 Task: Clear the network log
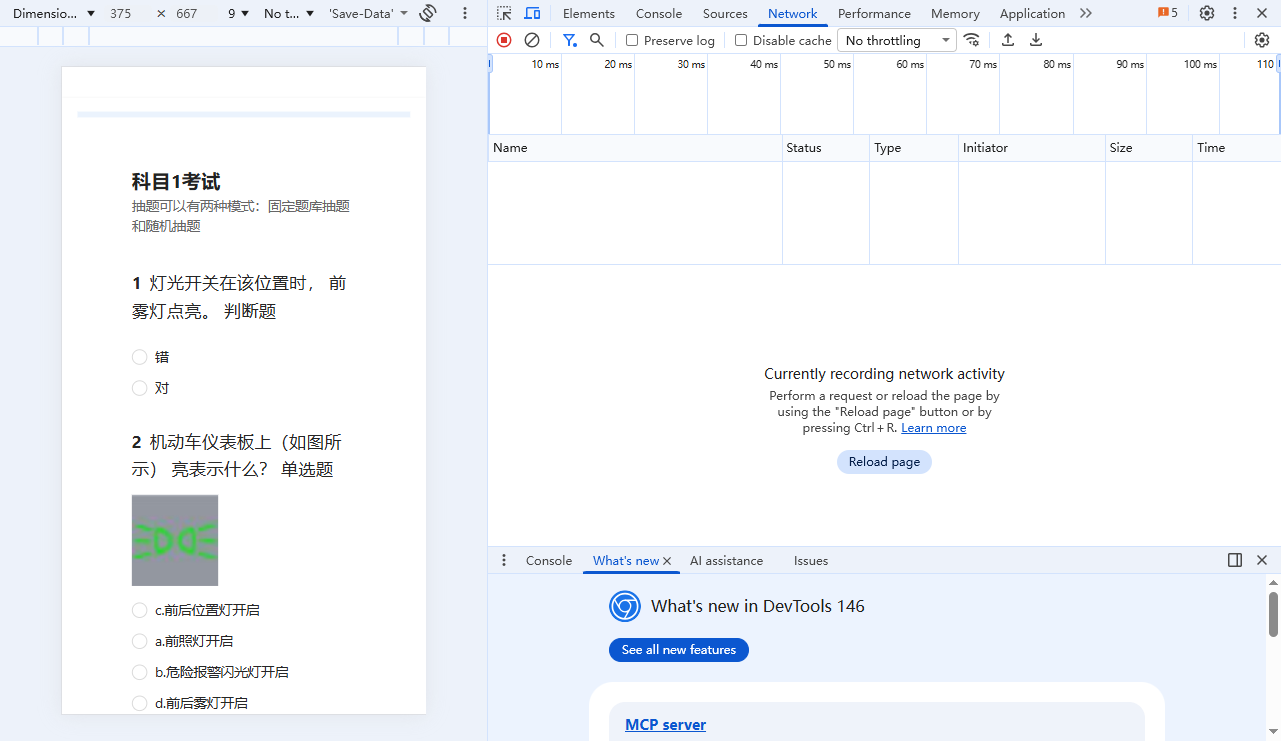[x=532, y=40]
